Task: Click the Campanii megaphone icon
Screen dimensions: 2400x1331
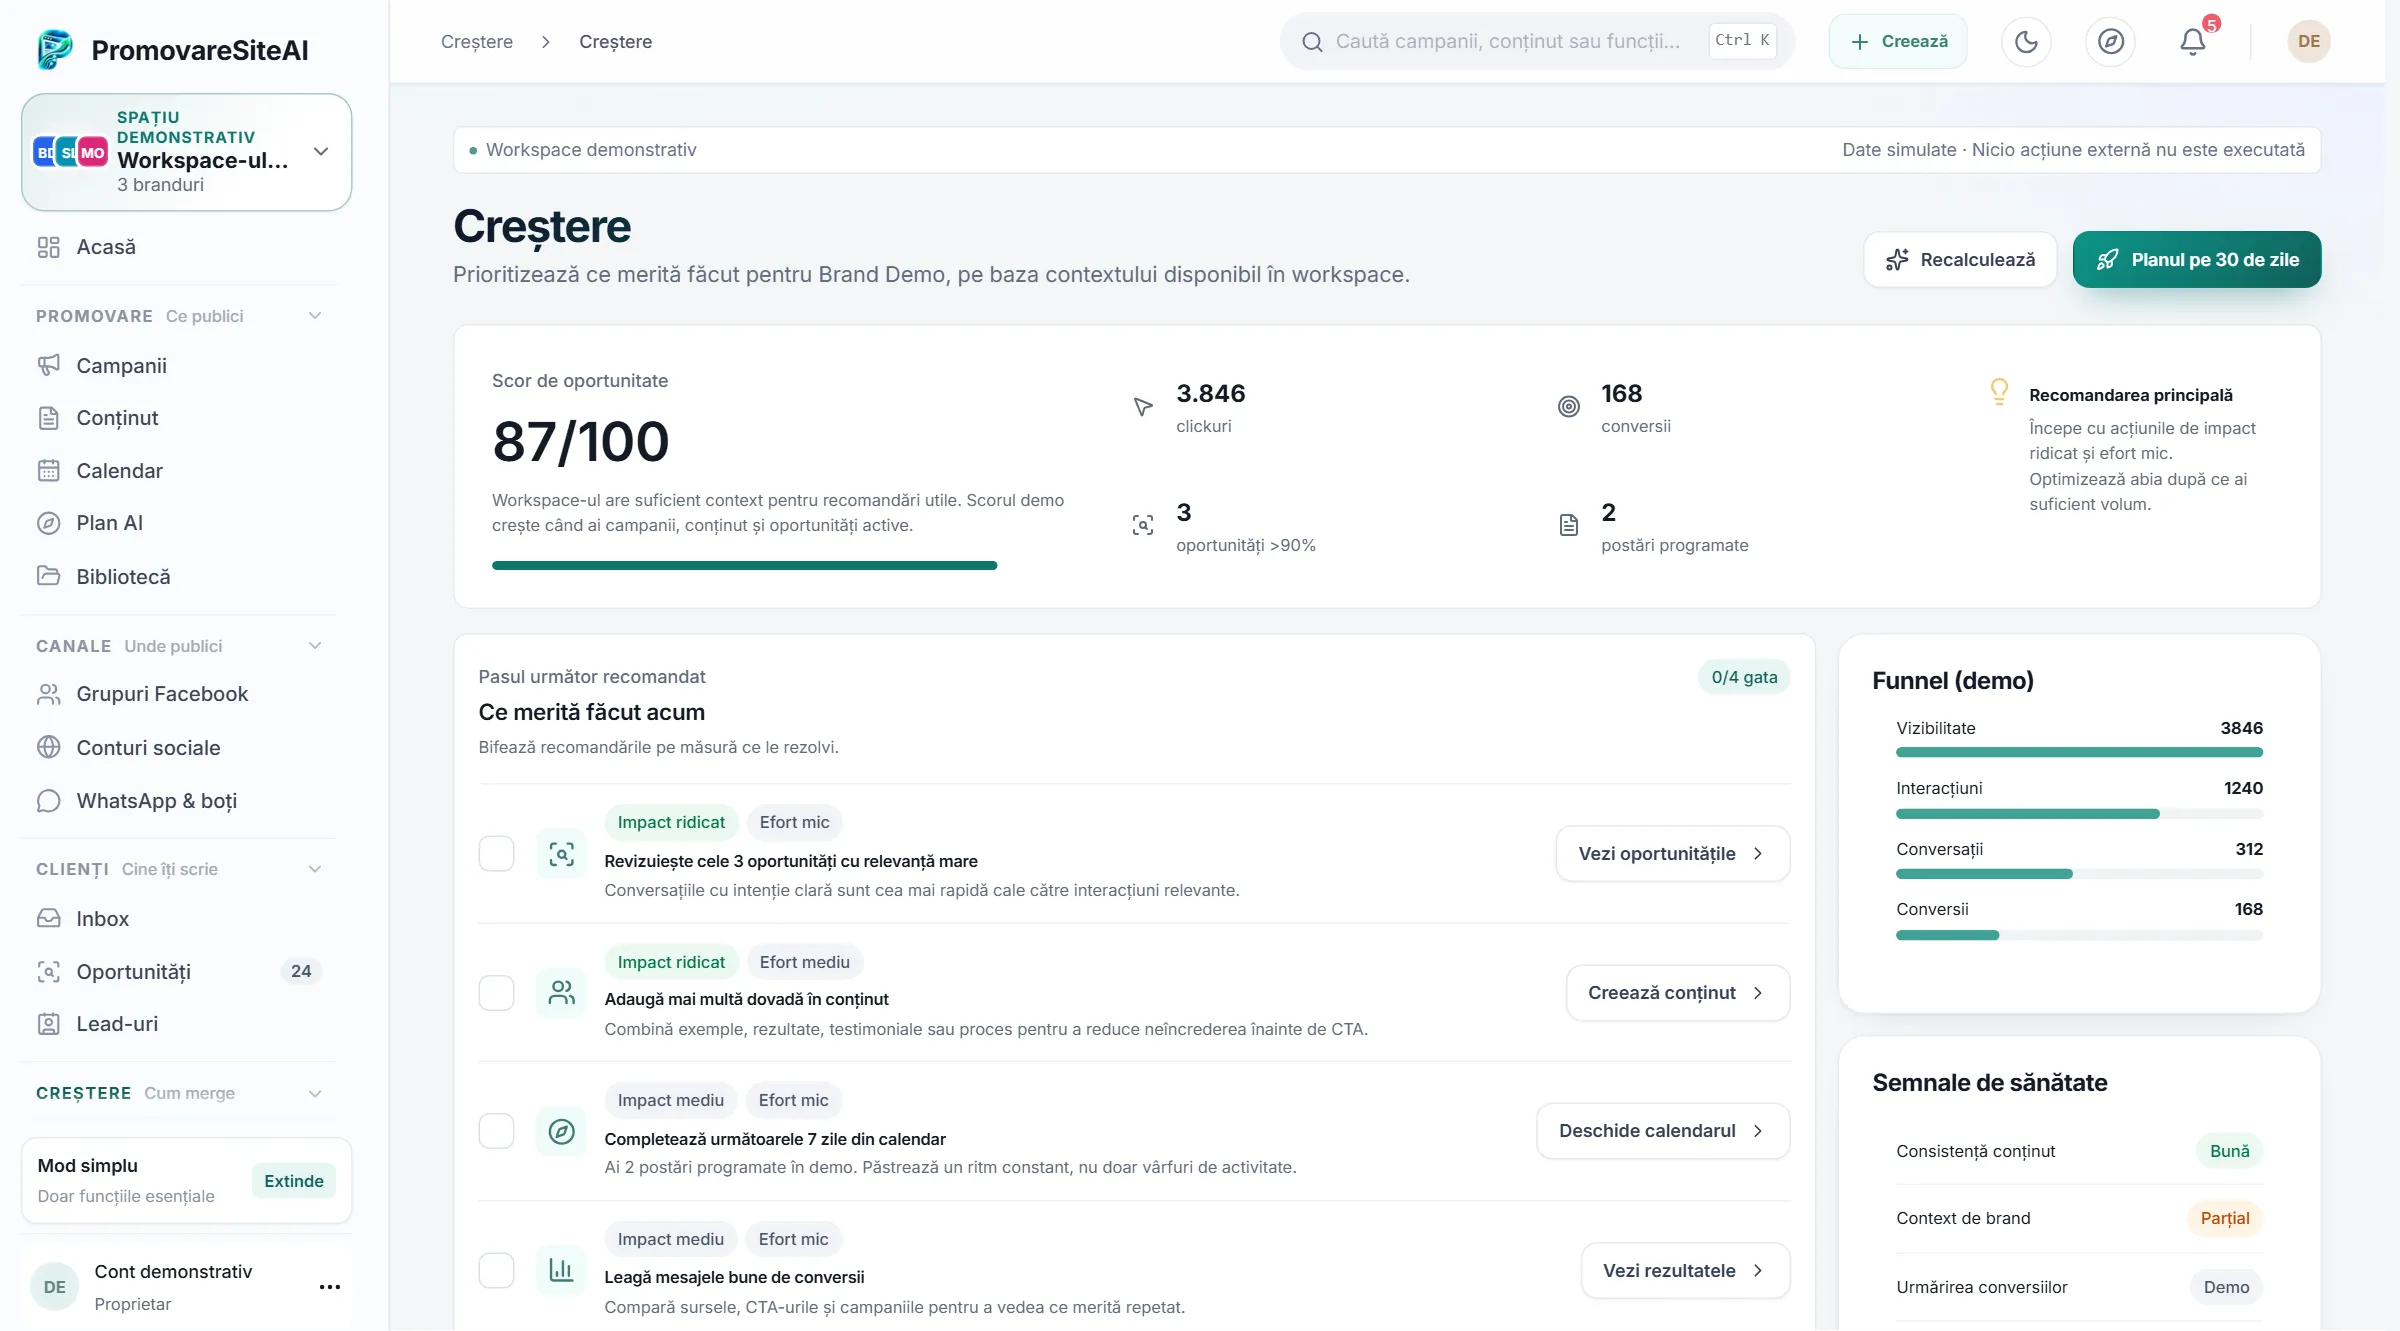Action: coord(48,365)
